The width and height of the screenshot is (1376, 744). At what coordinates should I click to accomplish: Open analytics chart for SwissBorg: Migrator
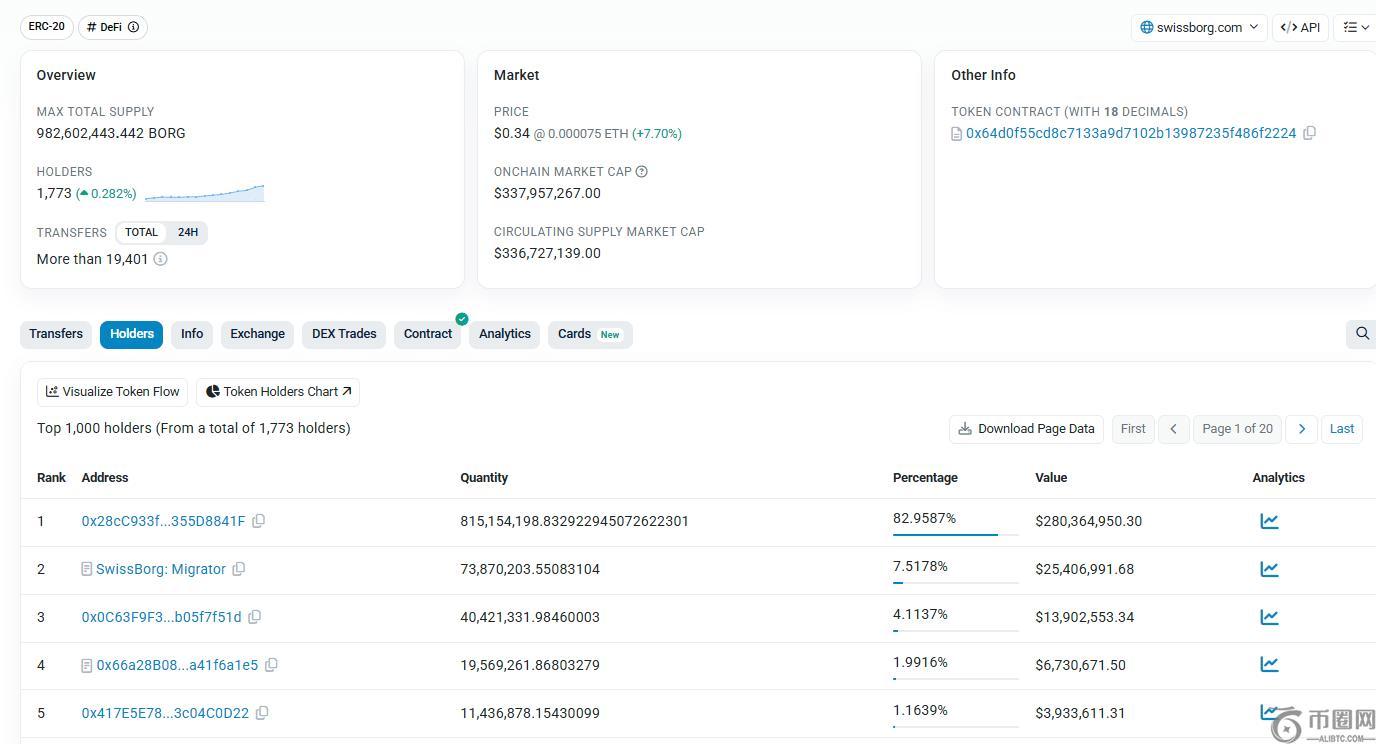pyautogui.click(x=1269, y=569)
